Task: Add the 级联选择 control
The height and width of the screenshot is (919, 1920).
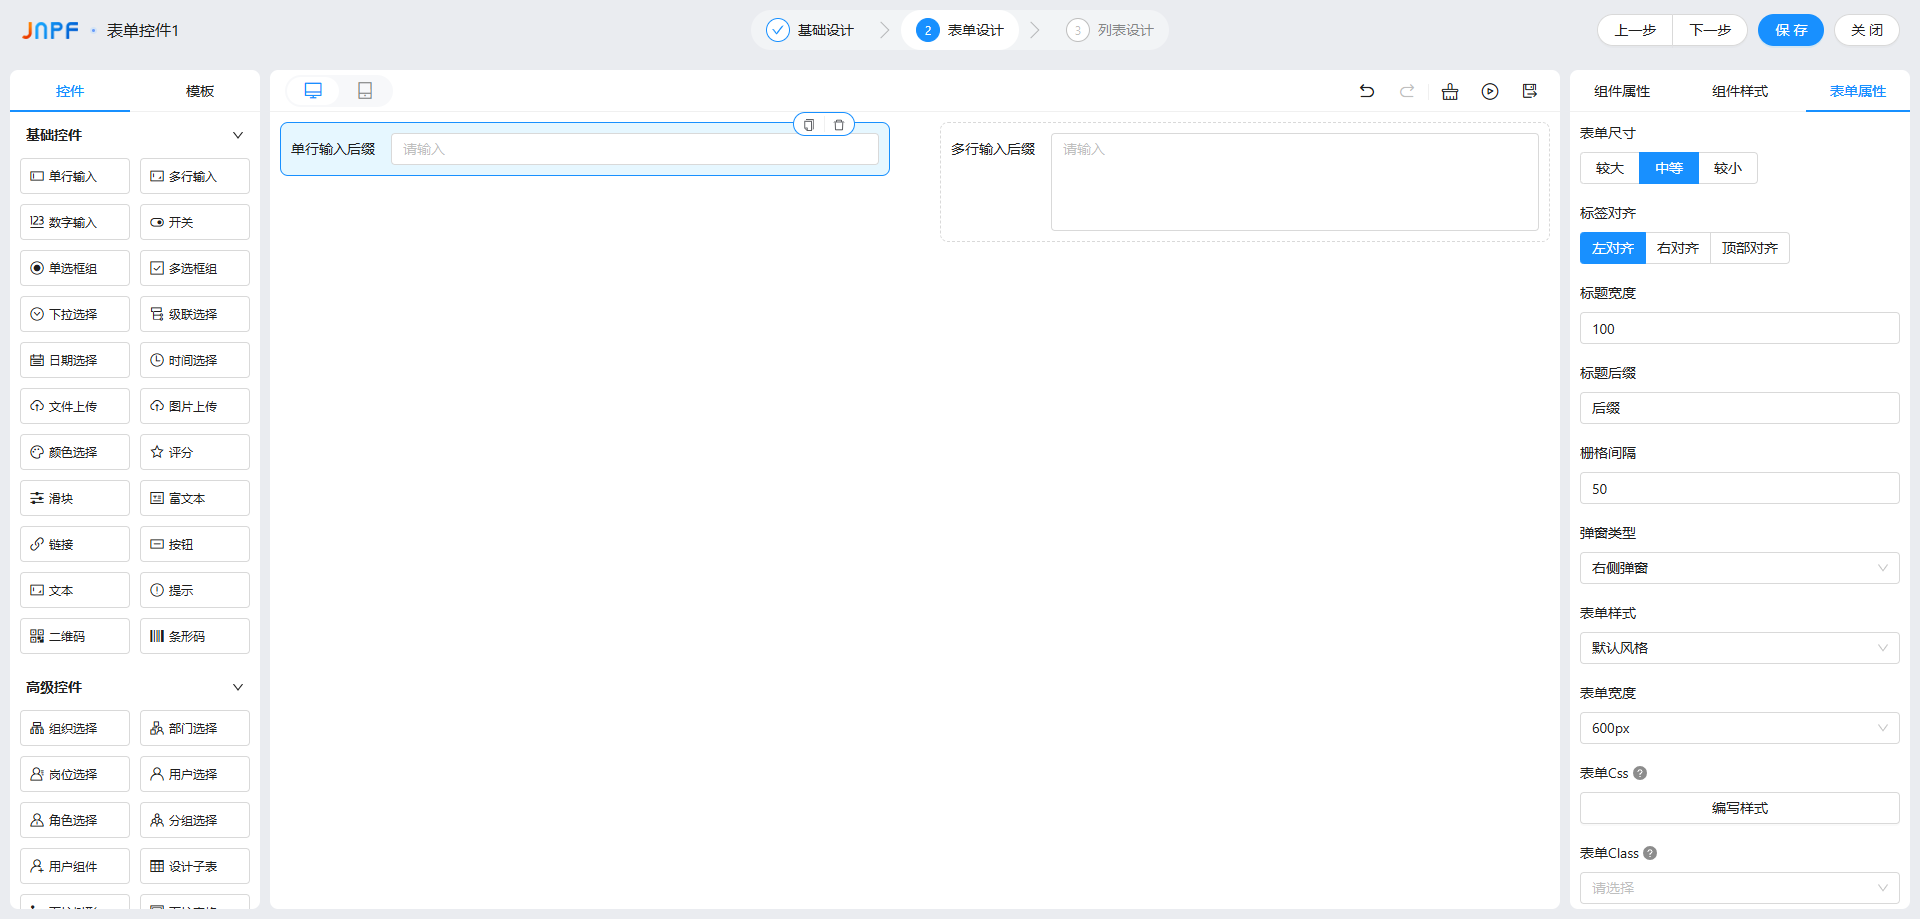Action: pyautogui.click(x=195, y=314)
